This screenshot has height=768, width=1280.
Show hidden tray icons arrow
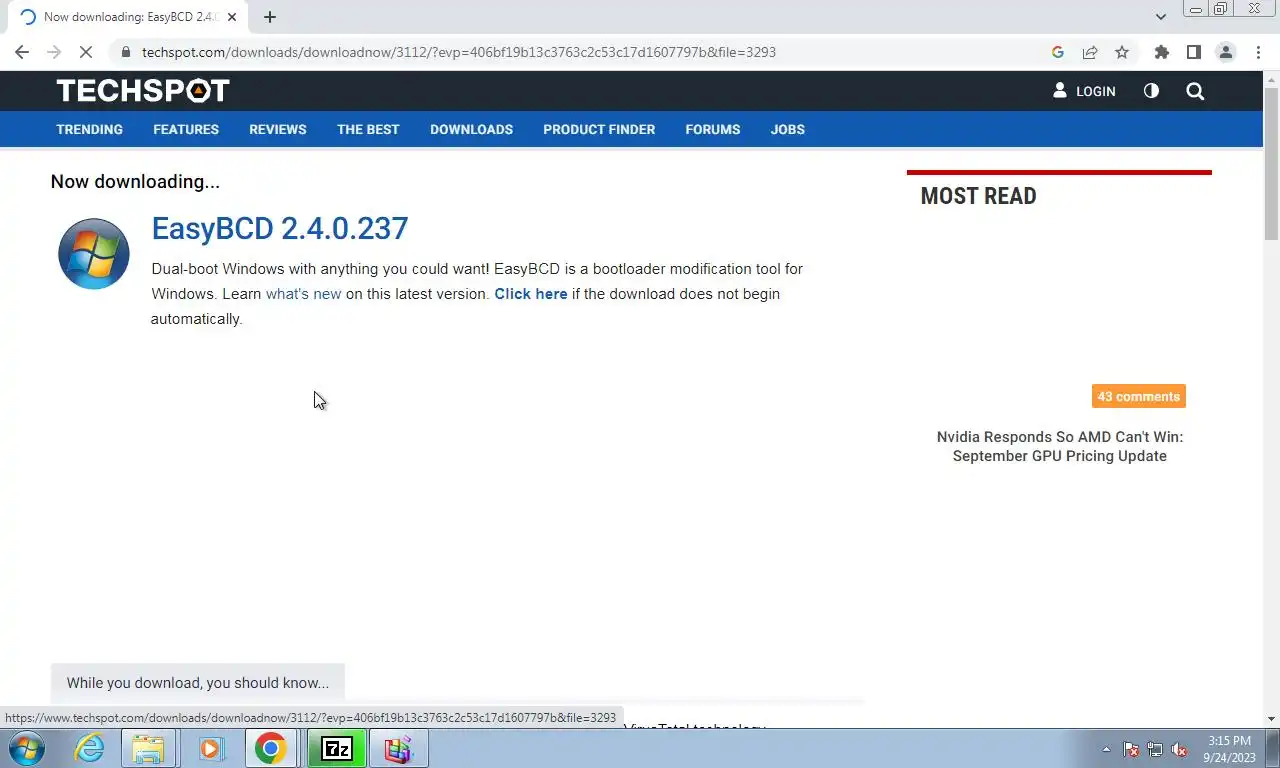(1106, 749)
